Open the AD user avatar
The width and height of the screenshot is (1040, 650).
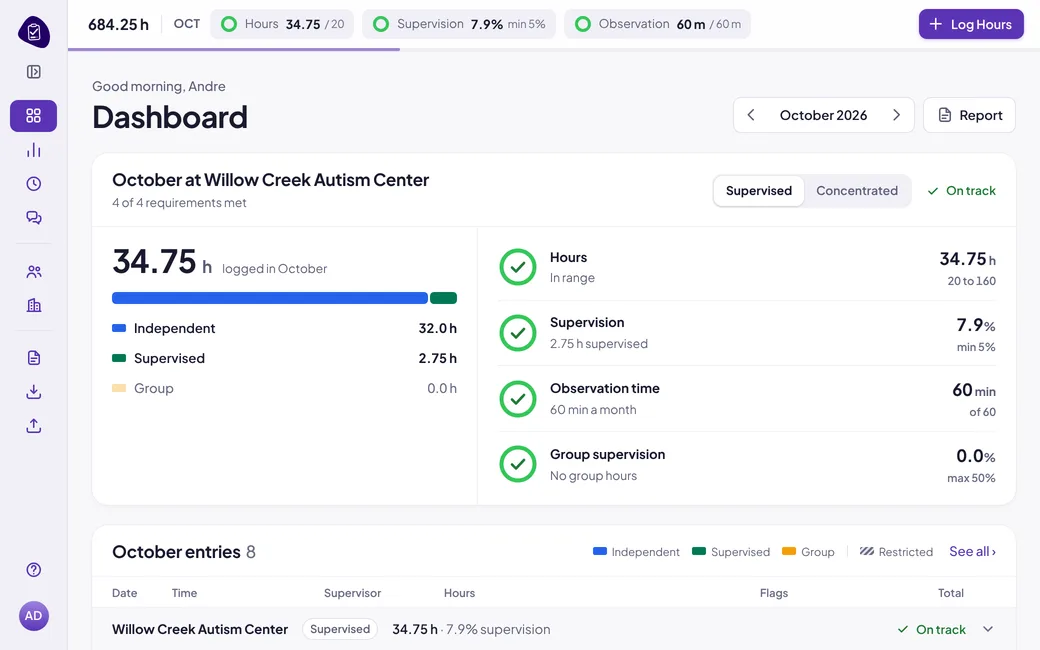[x=34, y=616]
